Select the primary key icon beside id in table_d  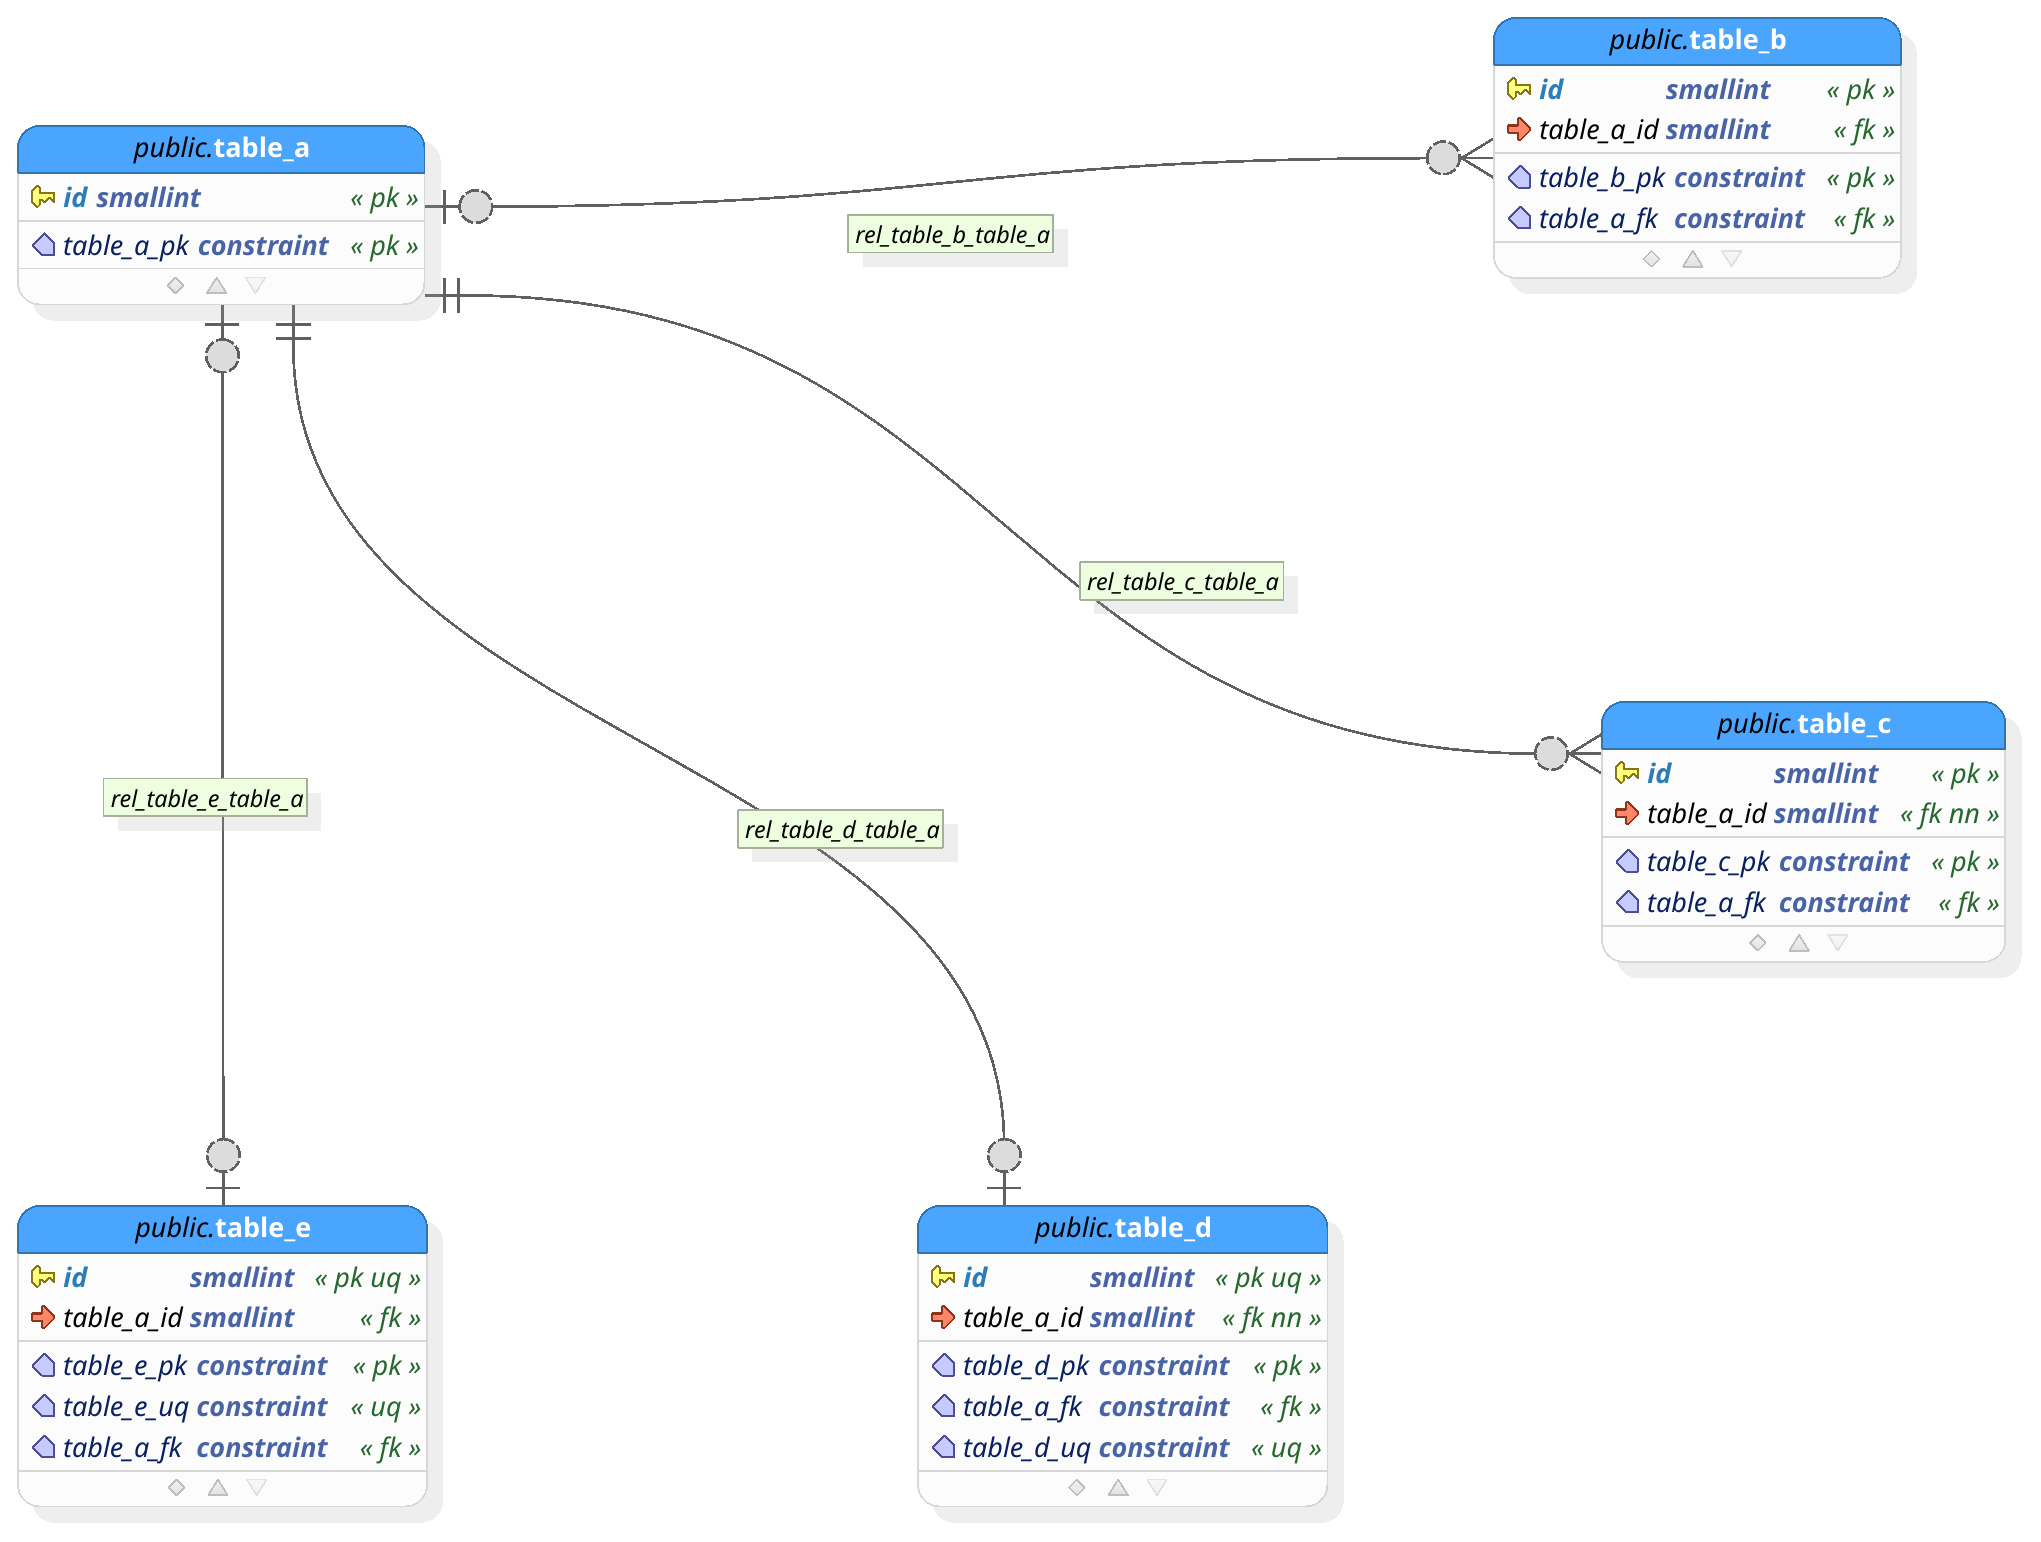pyautogui.click(x=941, y=1277)
